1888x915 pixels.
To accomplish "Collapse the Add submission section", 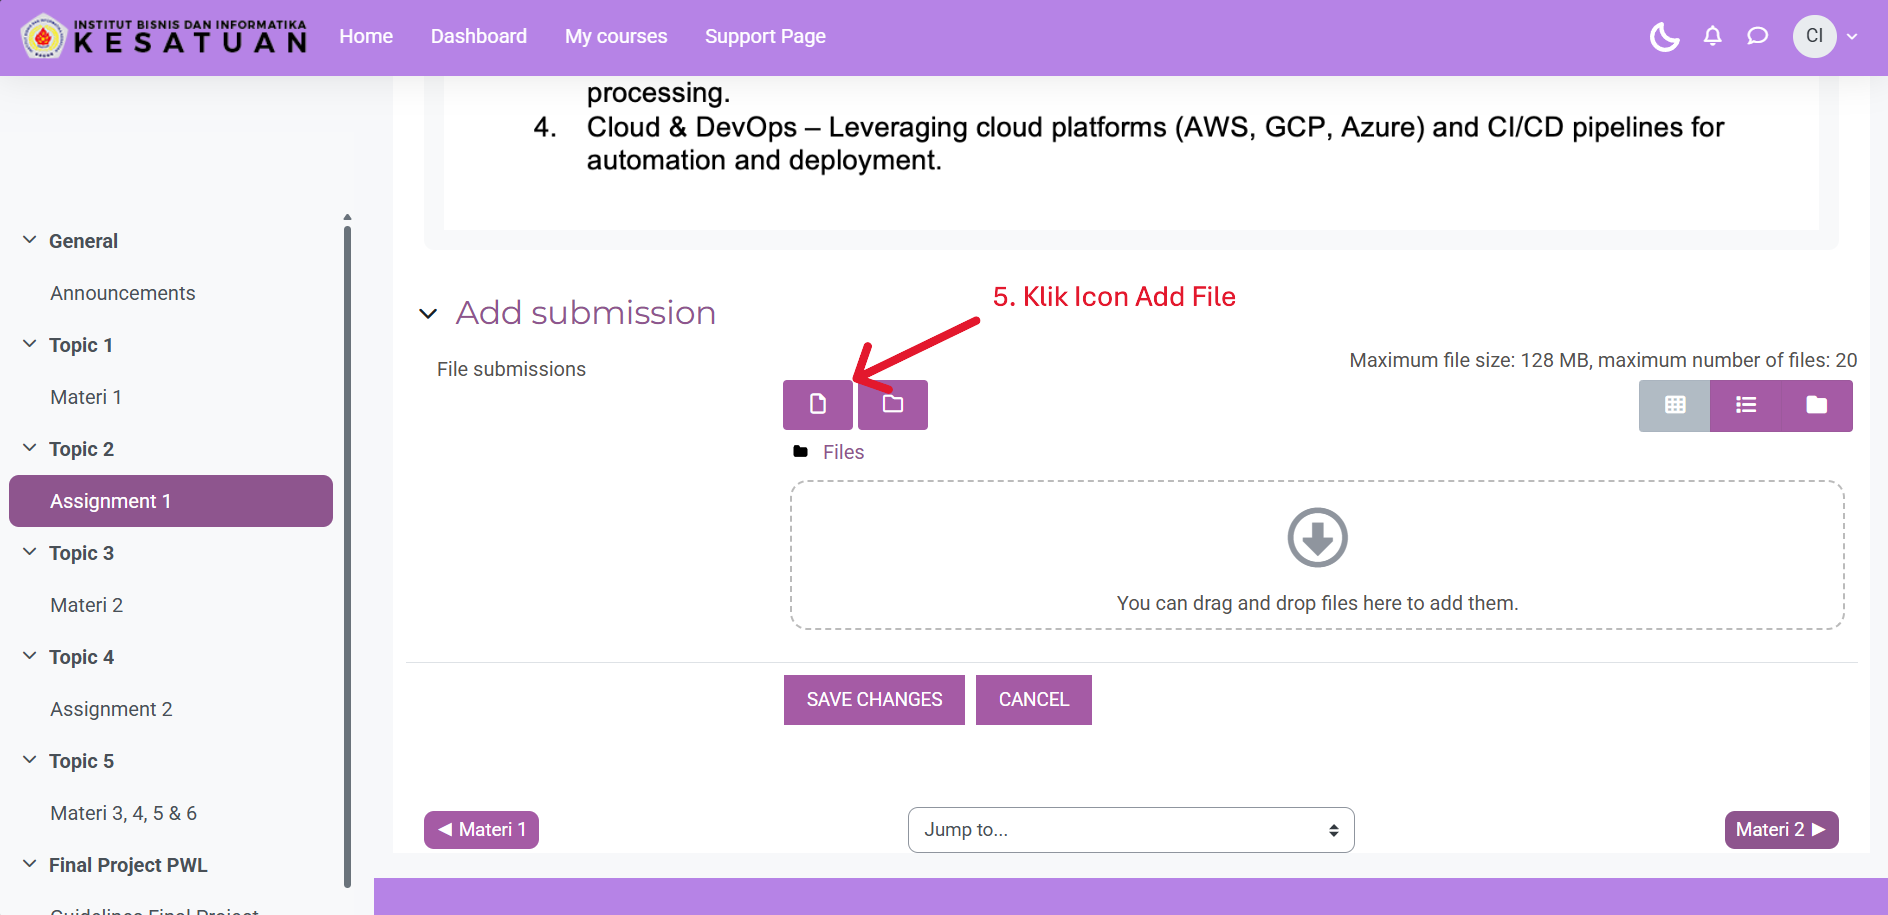I will tap(428, 314).
